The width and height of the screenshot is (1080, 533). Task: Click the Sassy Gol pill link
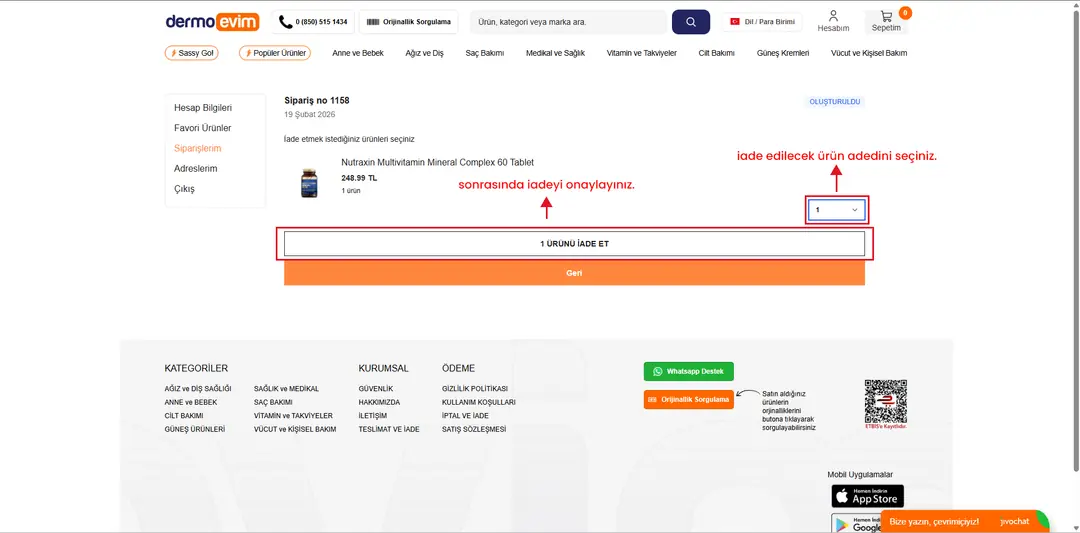(191, 53)
